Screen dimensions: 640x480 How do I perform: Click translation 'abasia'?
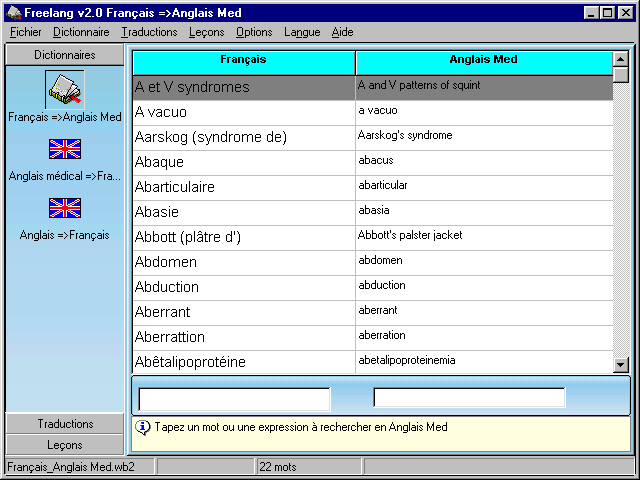click(x=374, y=210)
